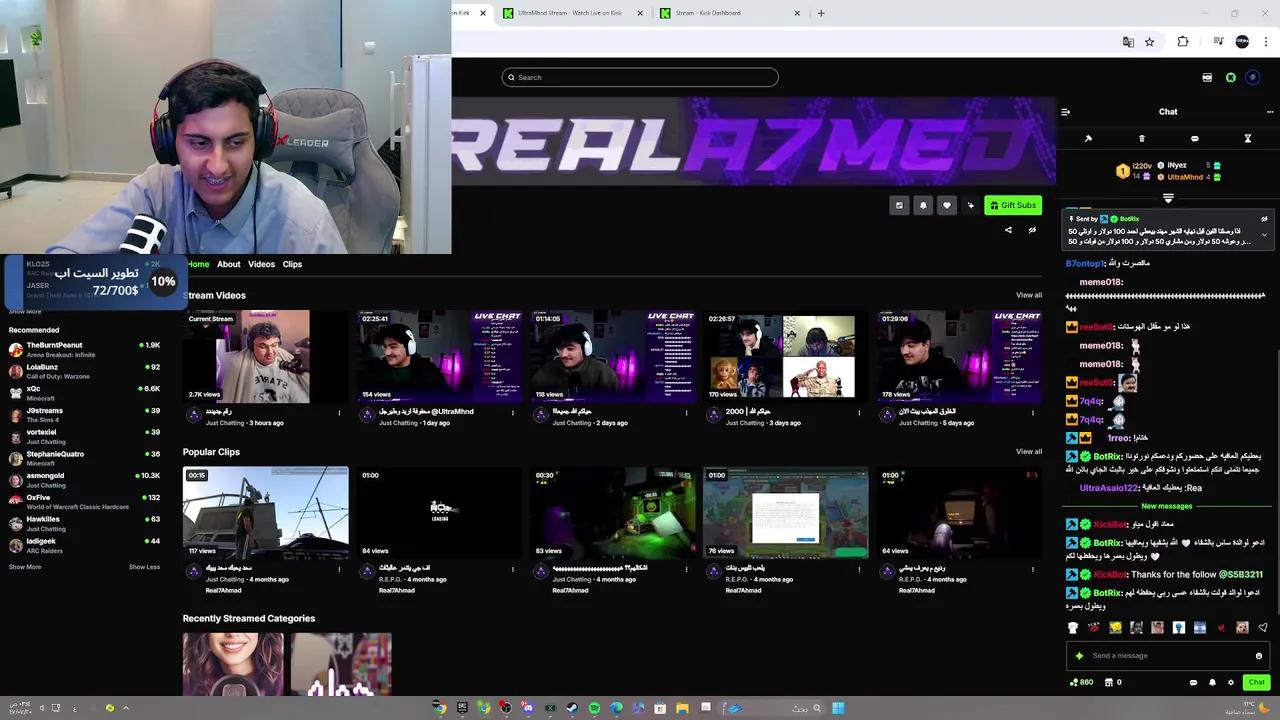This screenshot has width=1280, height=720.
Task: Open options for the R.E.P.O. 84 views clip
Action: 513,569
